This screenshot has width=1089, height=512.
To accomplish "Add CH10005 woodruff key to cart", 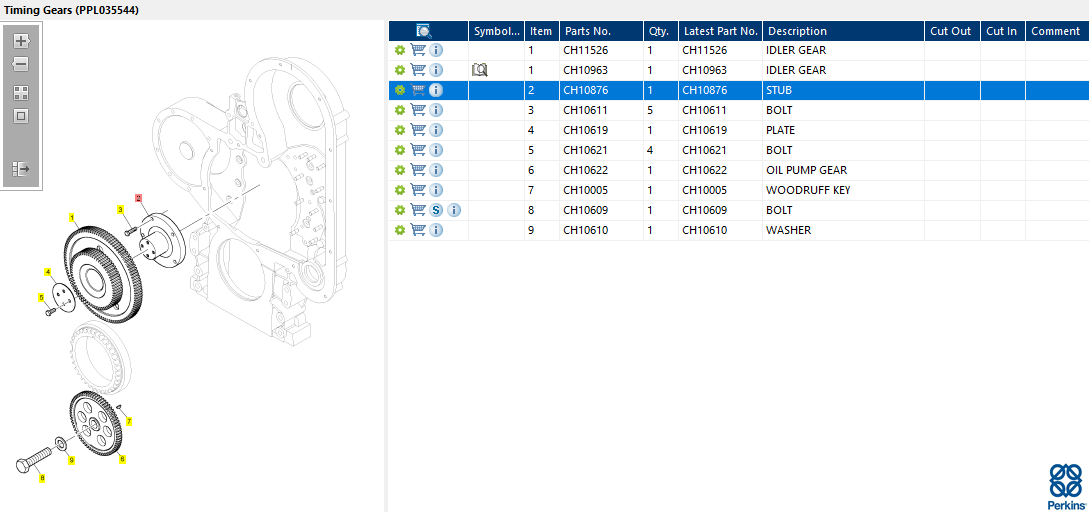I will point(418,190).
